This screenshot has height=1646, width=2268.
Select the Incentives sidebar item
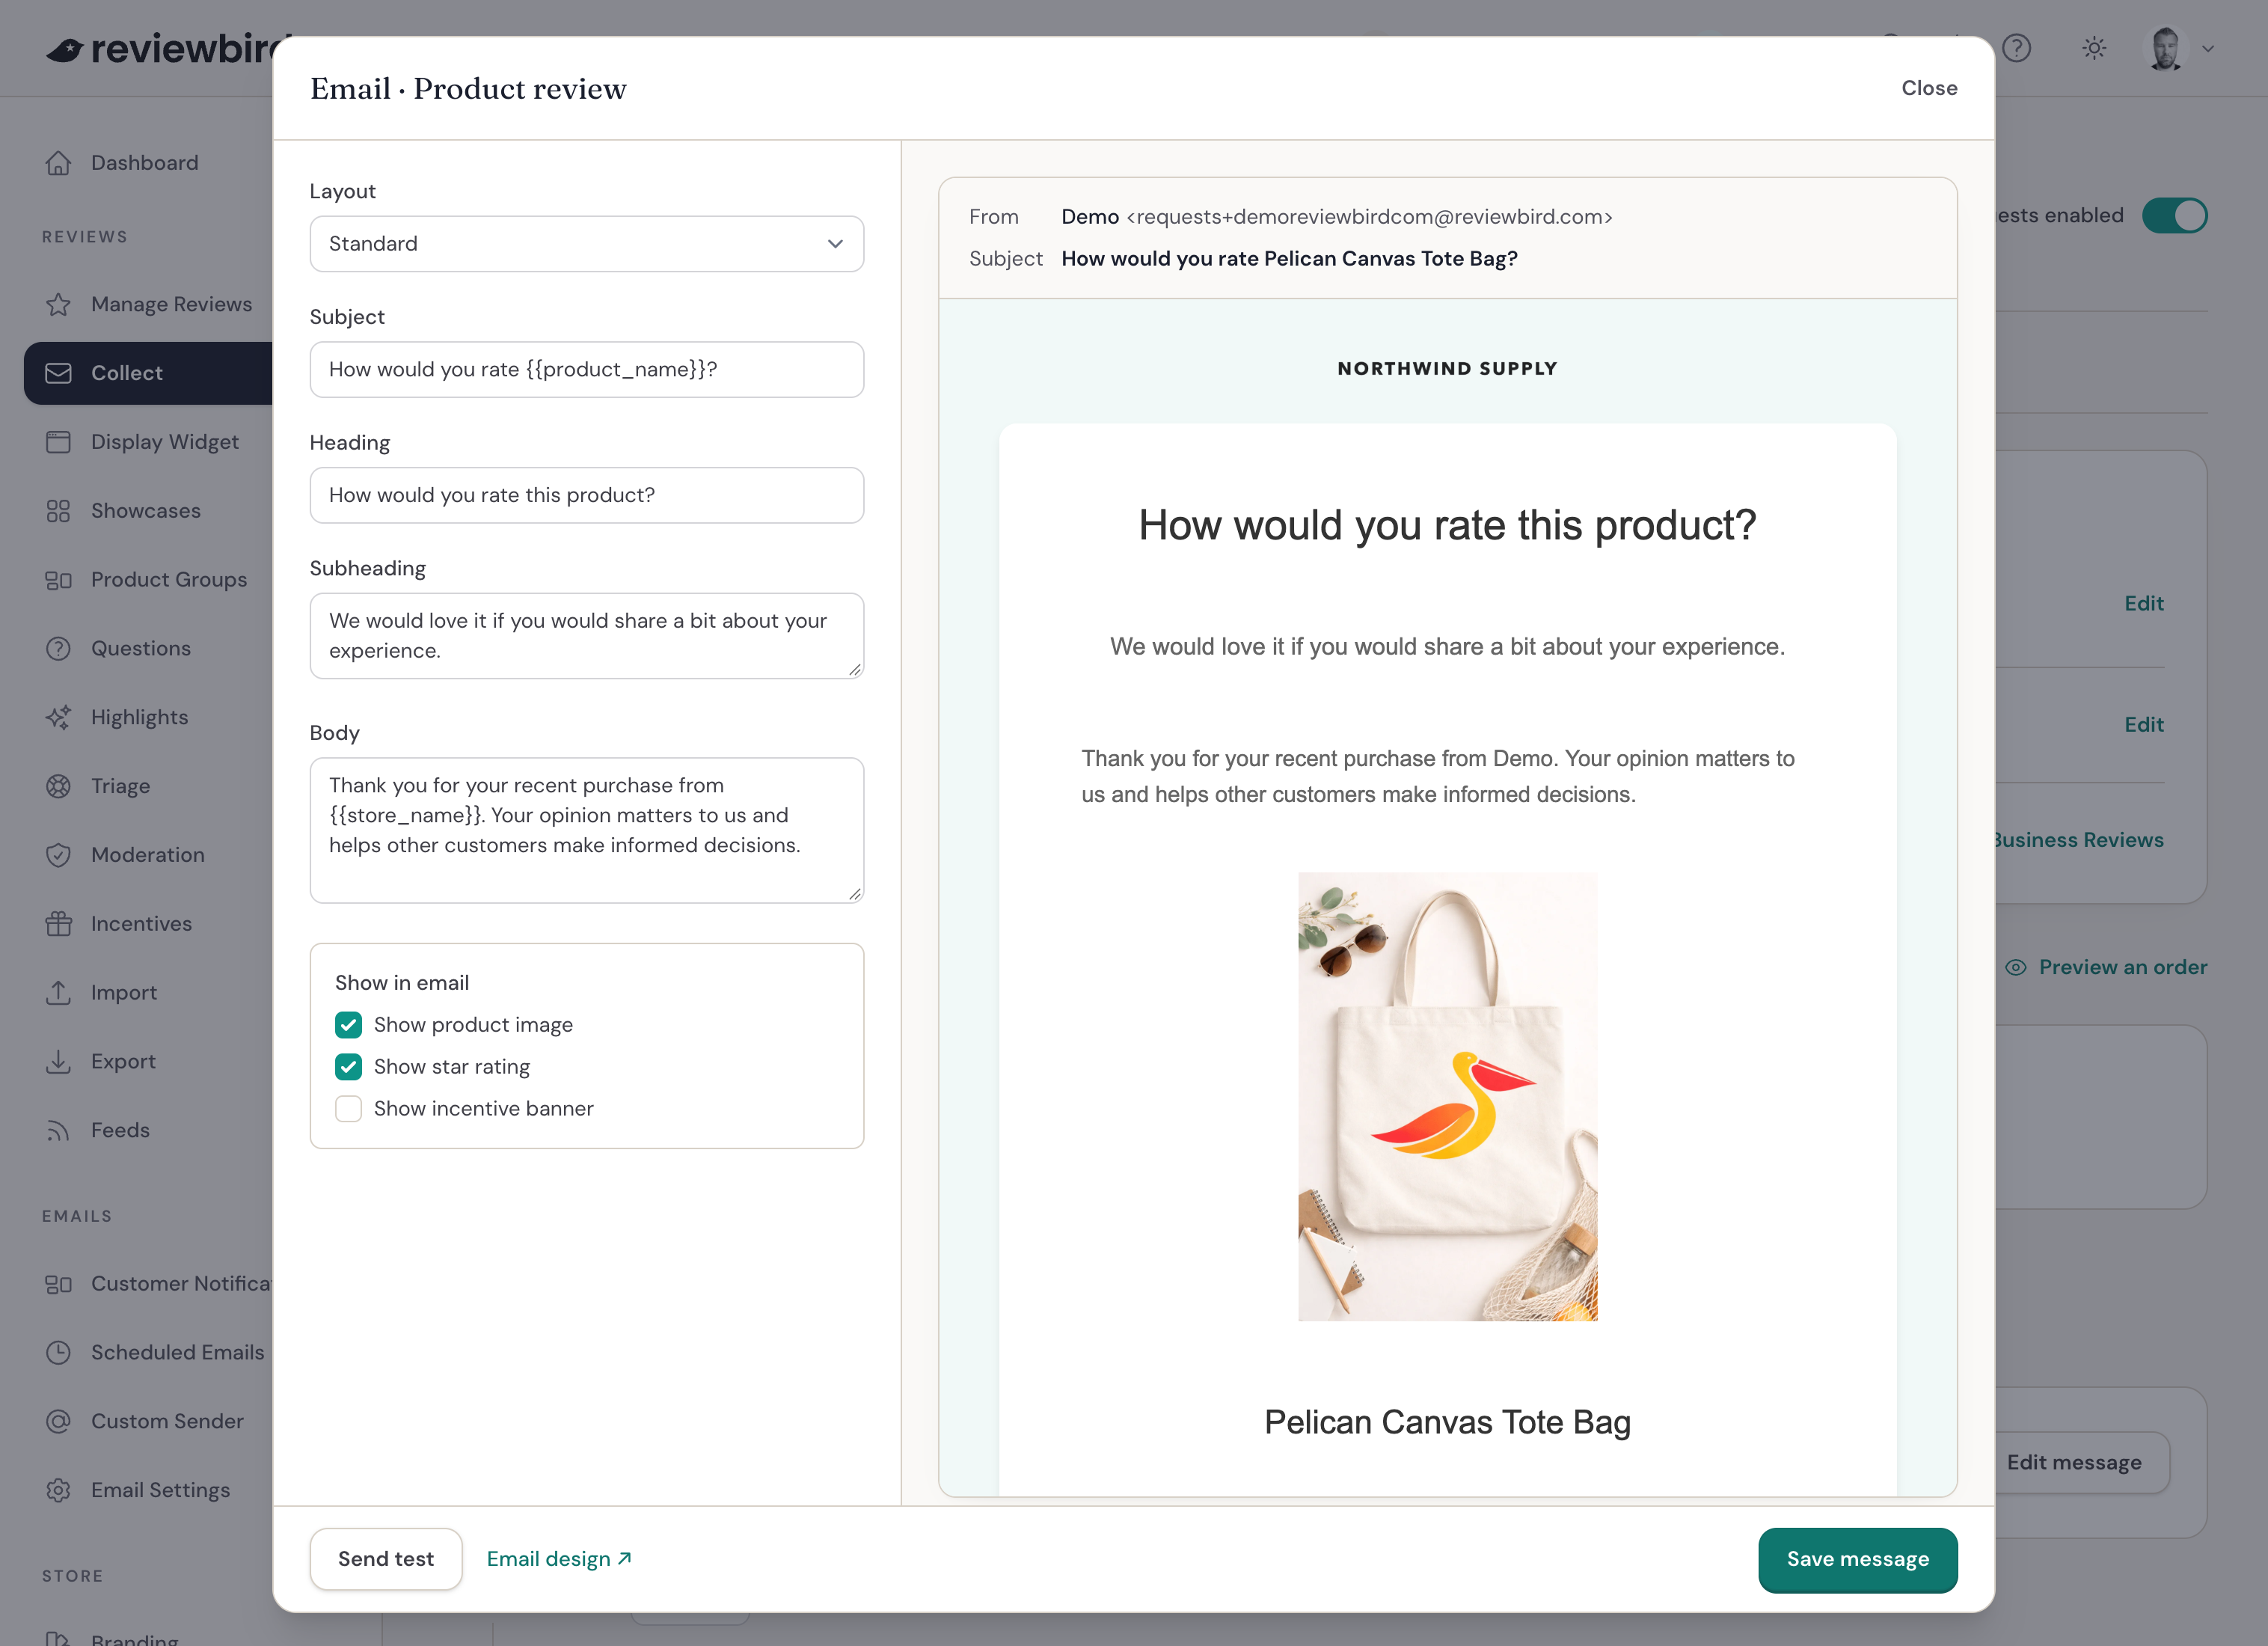click(x=148, y=924)
